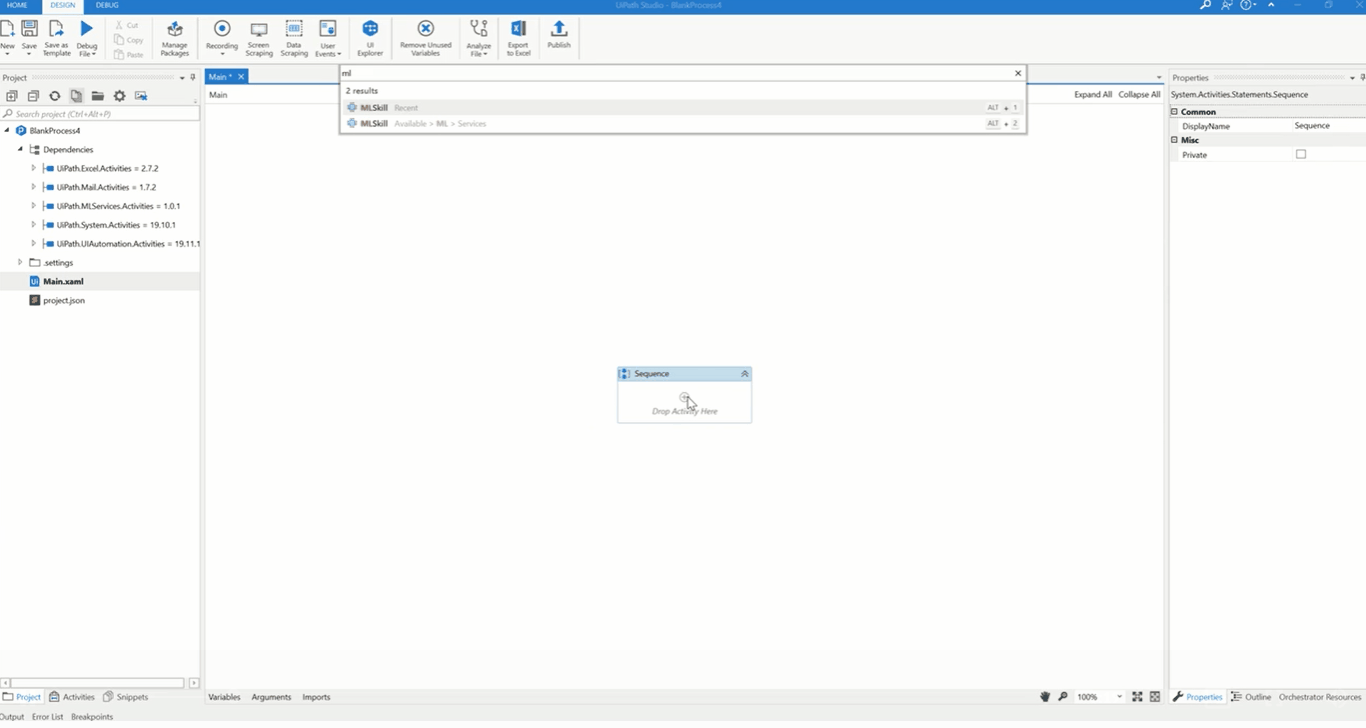Click Publish in ribbon
1366x728 pixels.
559,35
